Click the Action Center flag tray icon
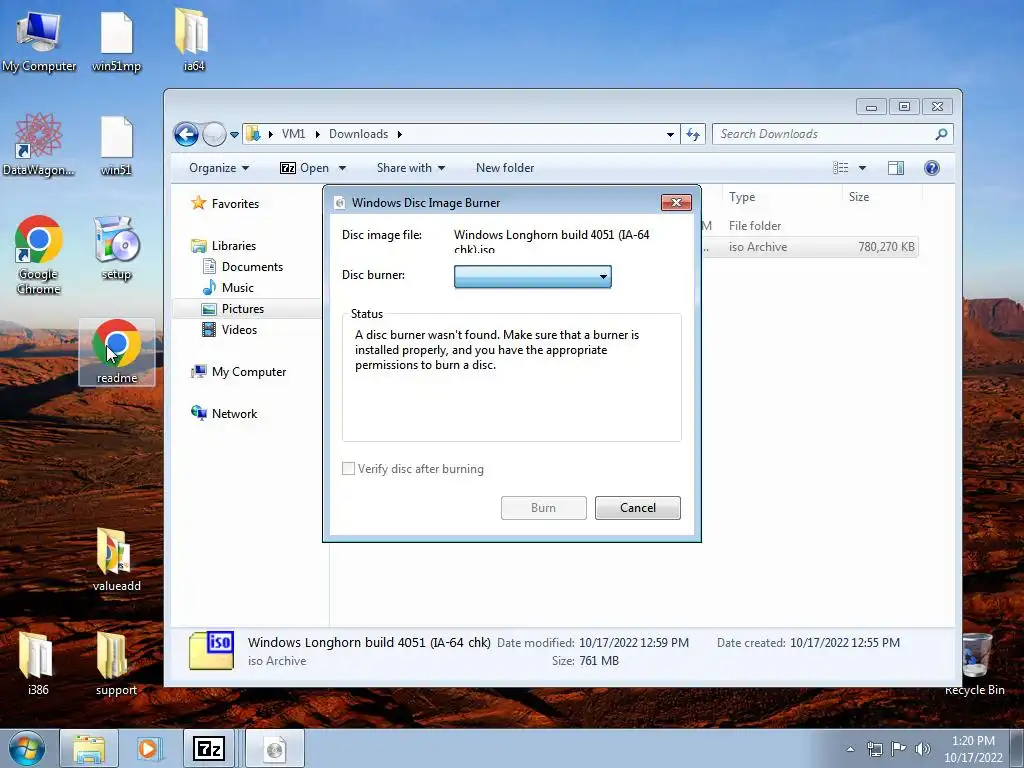 [x=899, y=749]
